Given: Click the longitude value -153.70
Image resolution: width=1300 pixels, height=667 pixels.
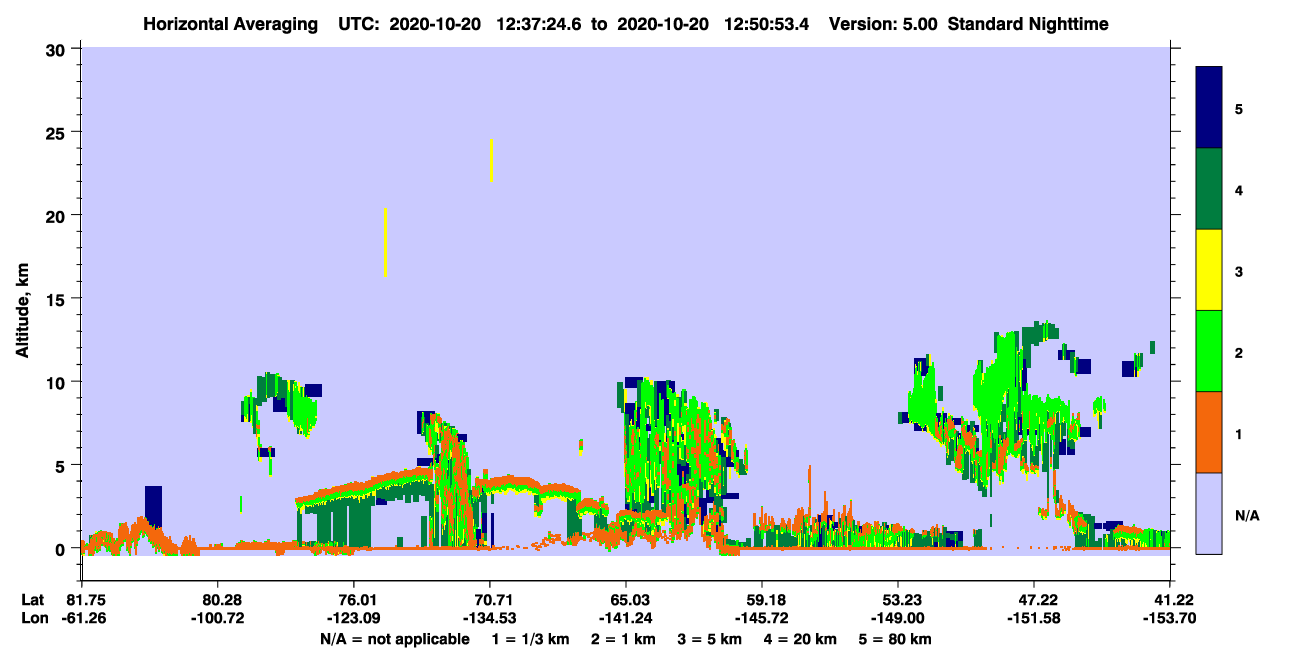Looking at the screenshot, I should [1168, 618].
